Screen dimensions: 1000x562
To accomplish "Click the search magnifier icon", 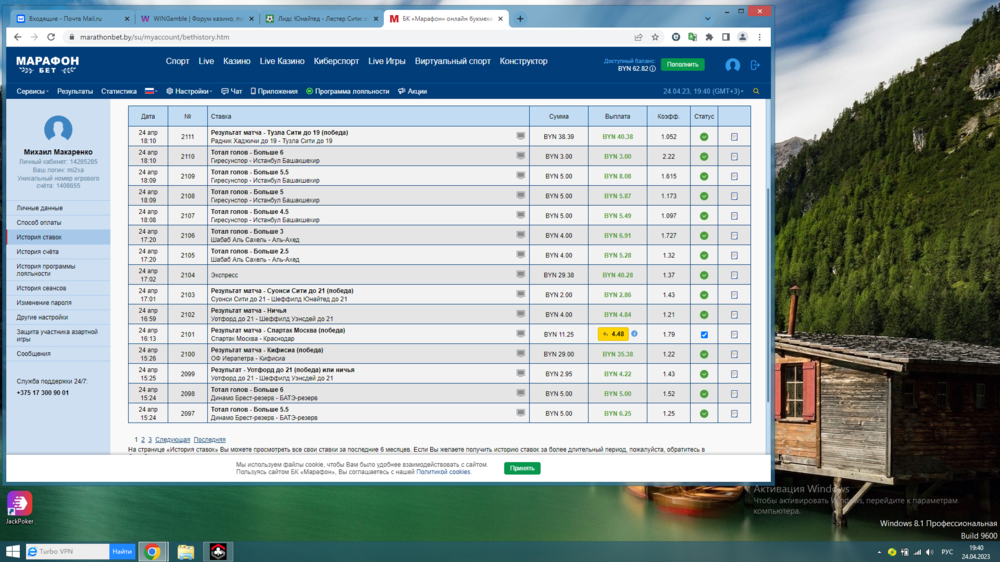I will 756,91.
